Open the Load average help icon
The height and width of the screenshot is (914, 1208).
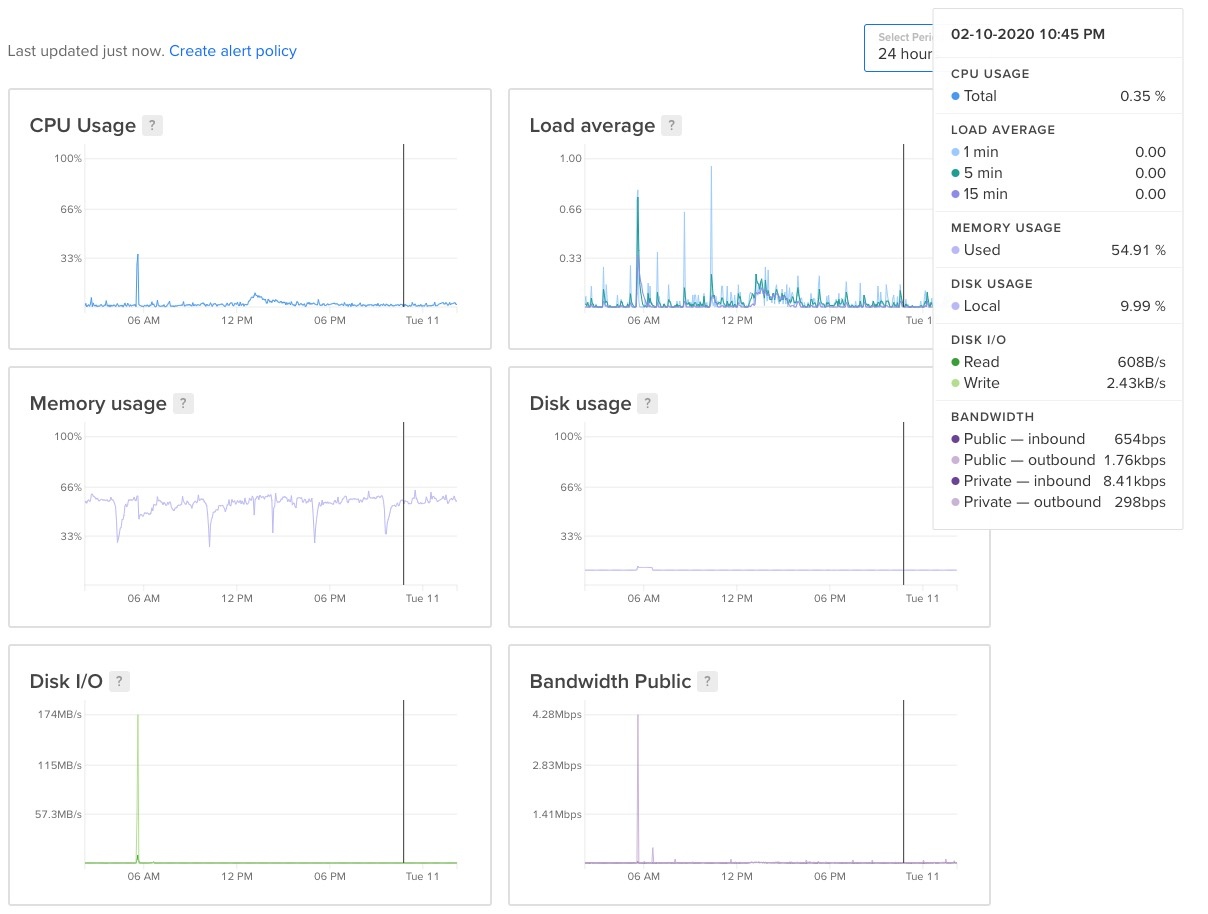coord(672,125)
